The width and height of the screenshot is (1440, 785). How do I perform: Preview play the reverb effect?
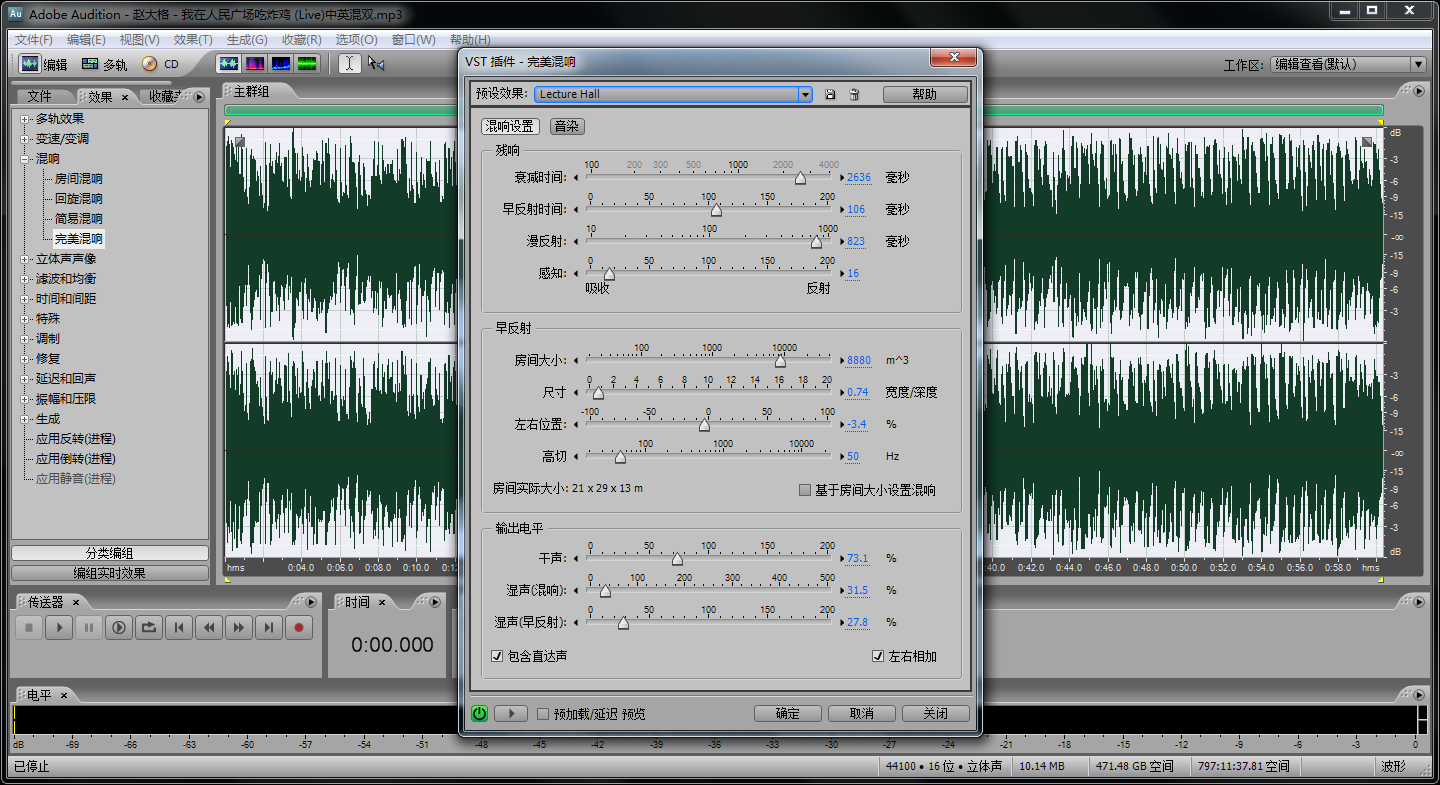tap(511, 713)
